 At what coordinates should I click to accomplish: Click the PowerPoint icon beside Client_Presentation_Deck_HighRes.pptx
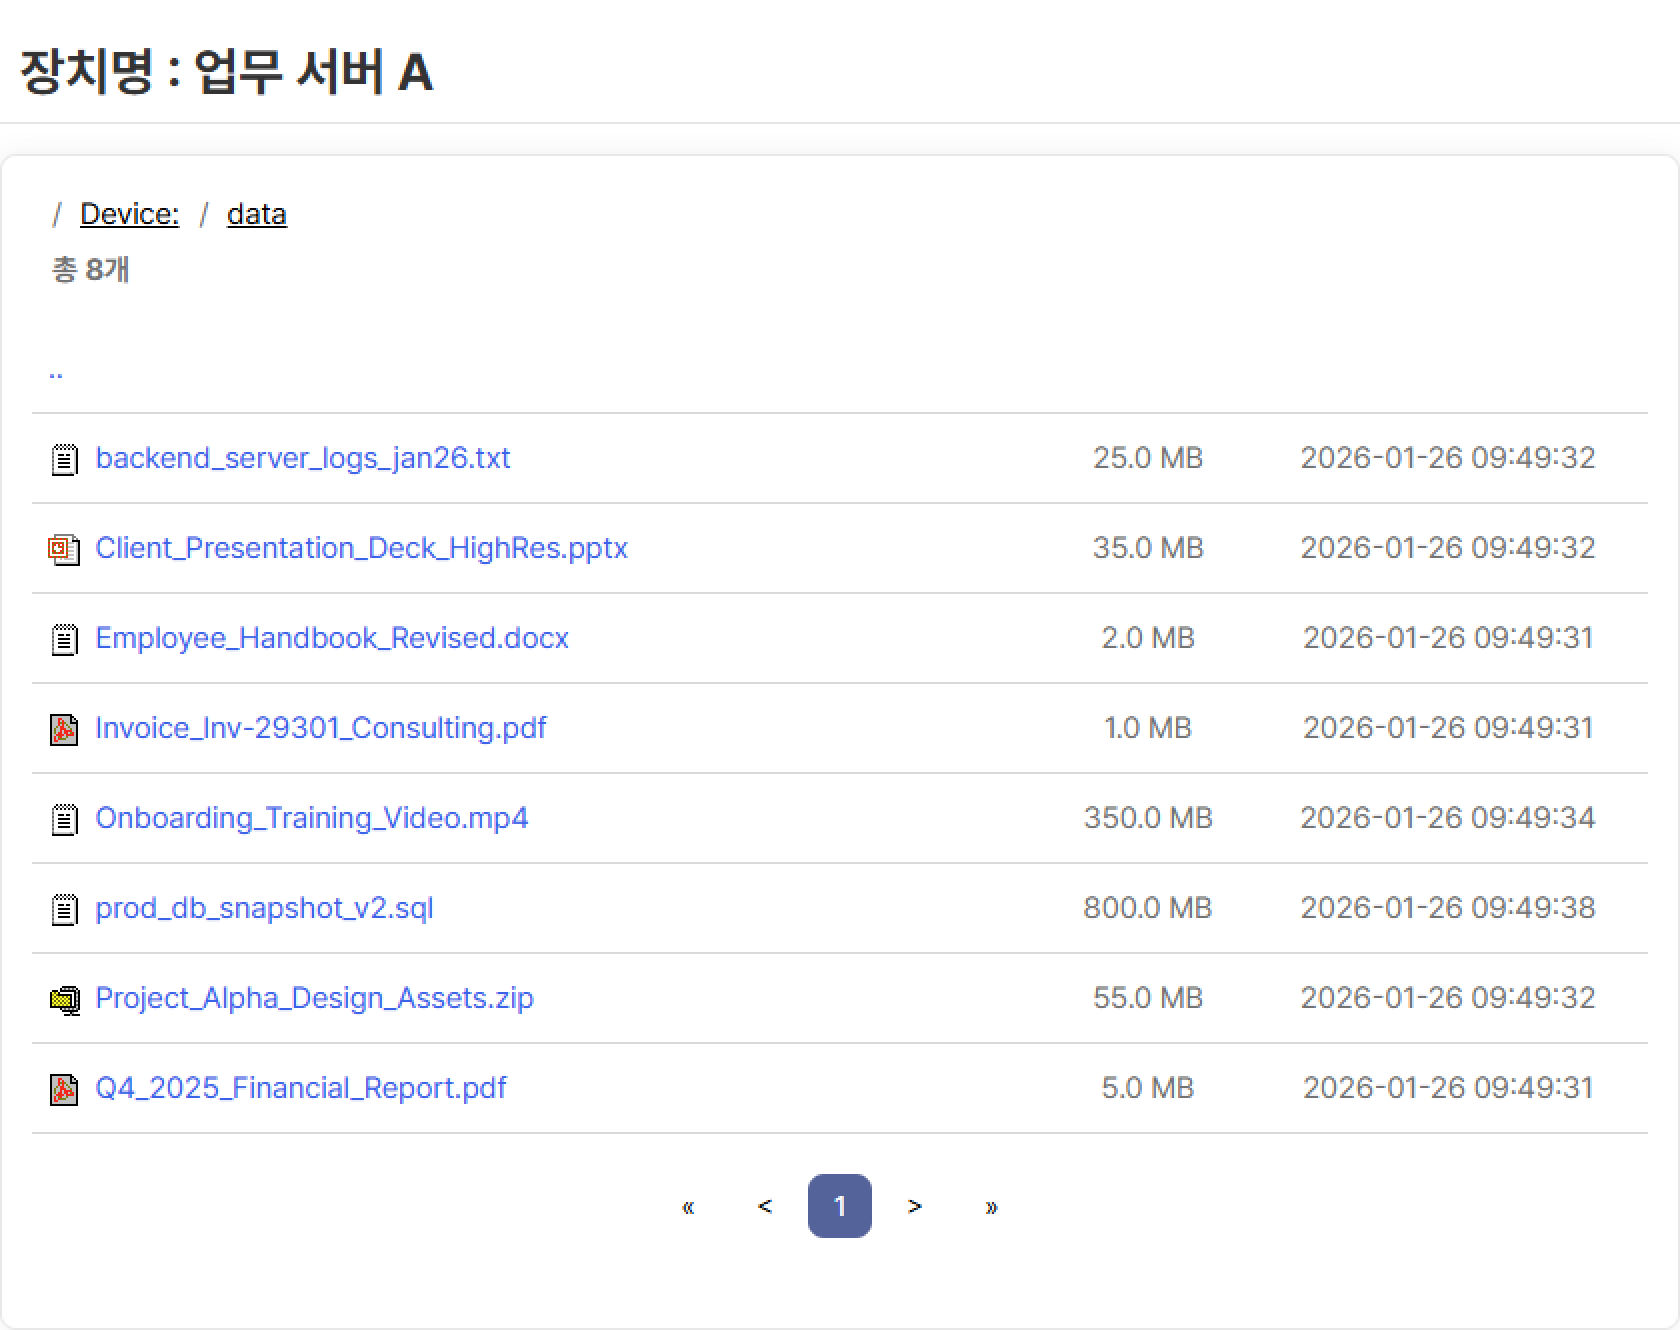click(64, 549)
